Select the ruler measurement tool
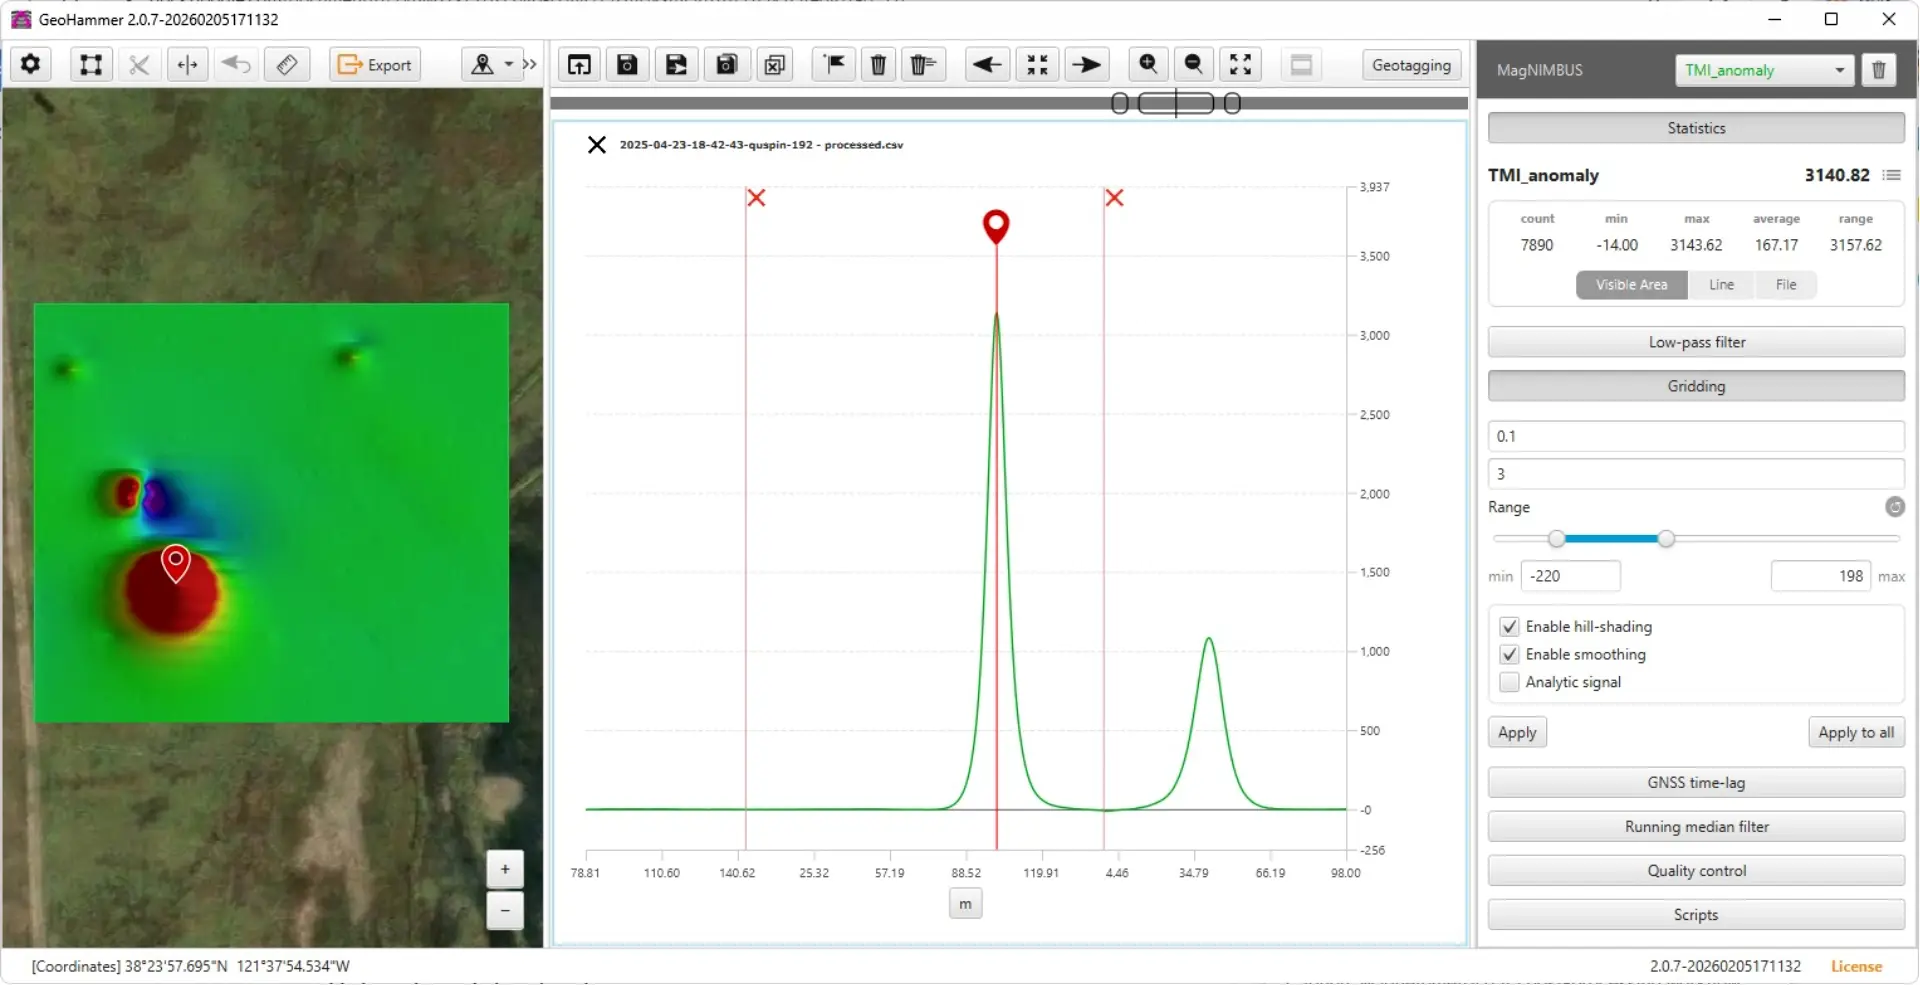This screenshot has height=985, width=1920. 287,64
